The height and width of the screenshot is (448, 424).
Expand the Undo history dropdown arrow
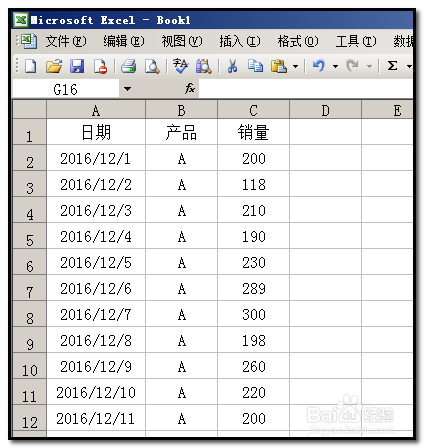[335, 66]
